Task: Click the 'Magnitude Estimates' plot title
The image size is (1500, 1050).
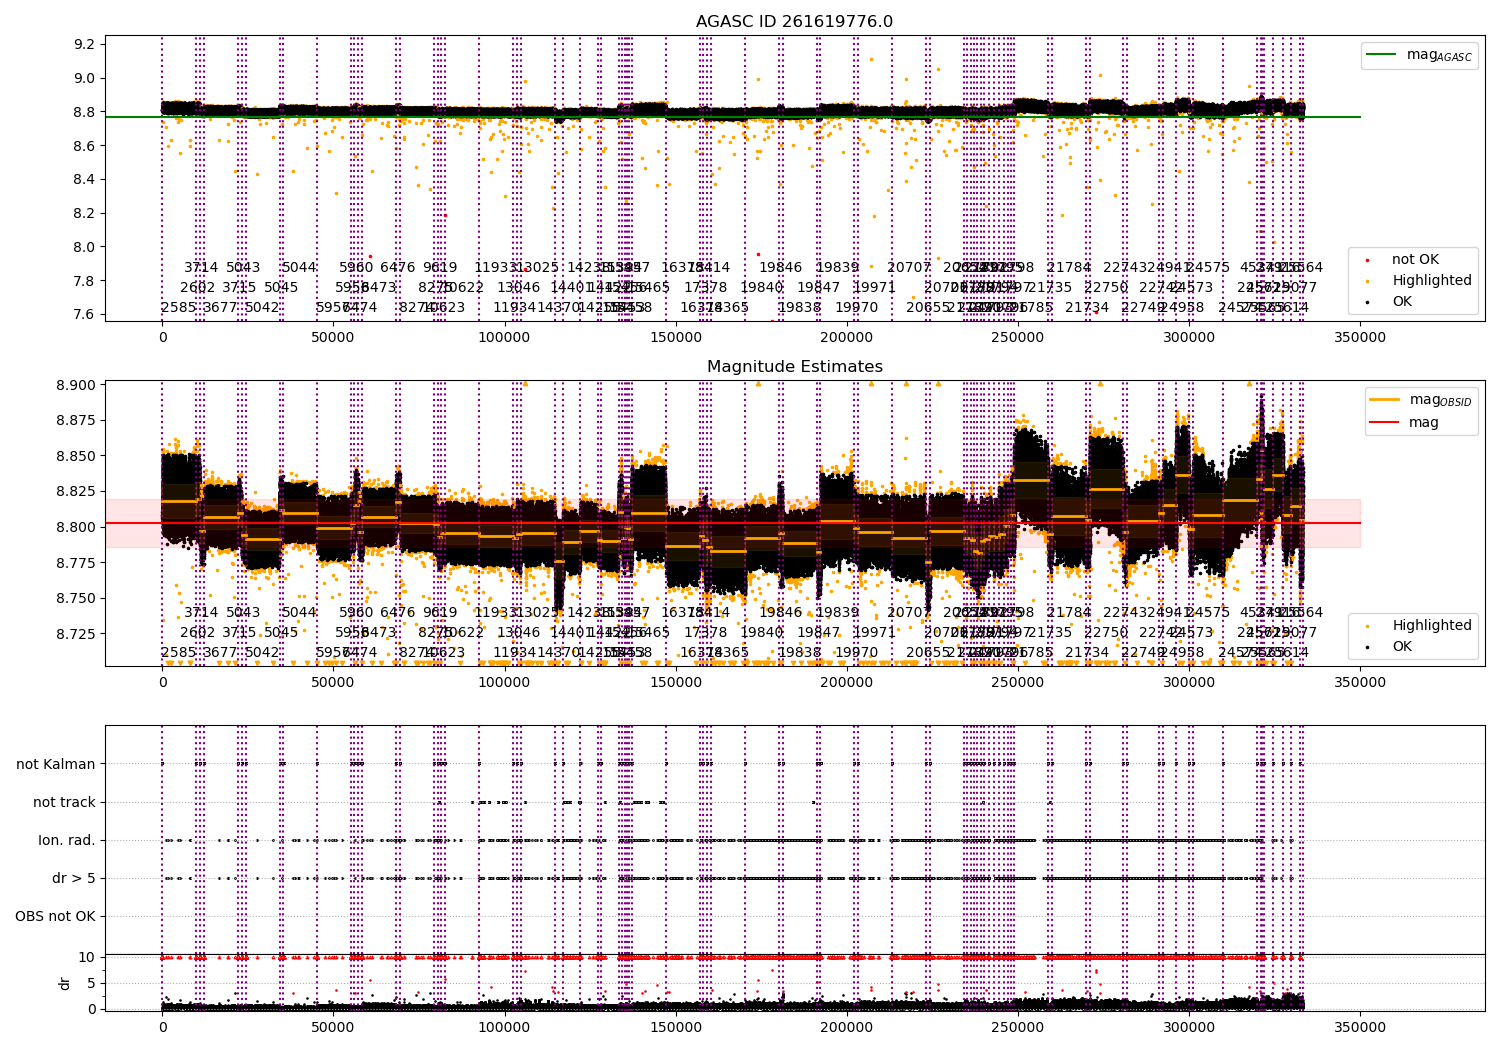Action: [794, 367]
